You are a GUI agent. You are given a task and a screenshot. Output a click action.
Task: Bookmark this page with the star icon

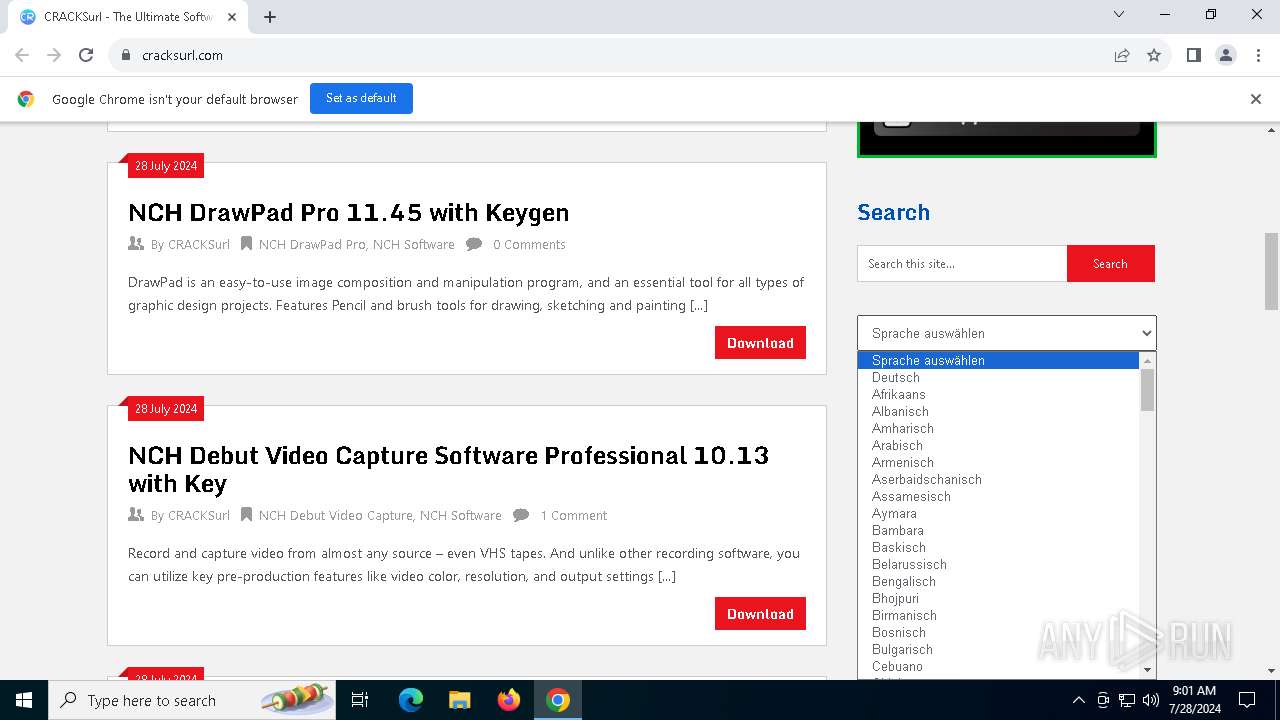click(x=1154, y=55)
